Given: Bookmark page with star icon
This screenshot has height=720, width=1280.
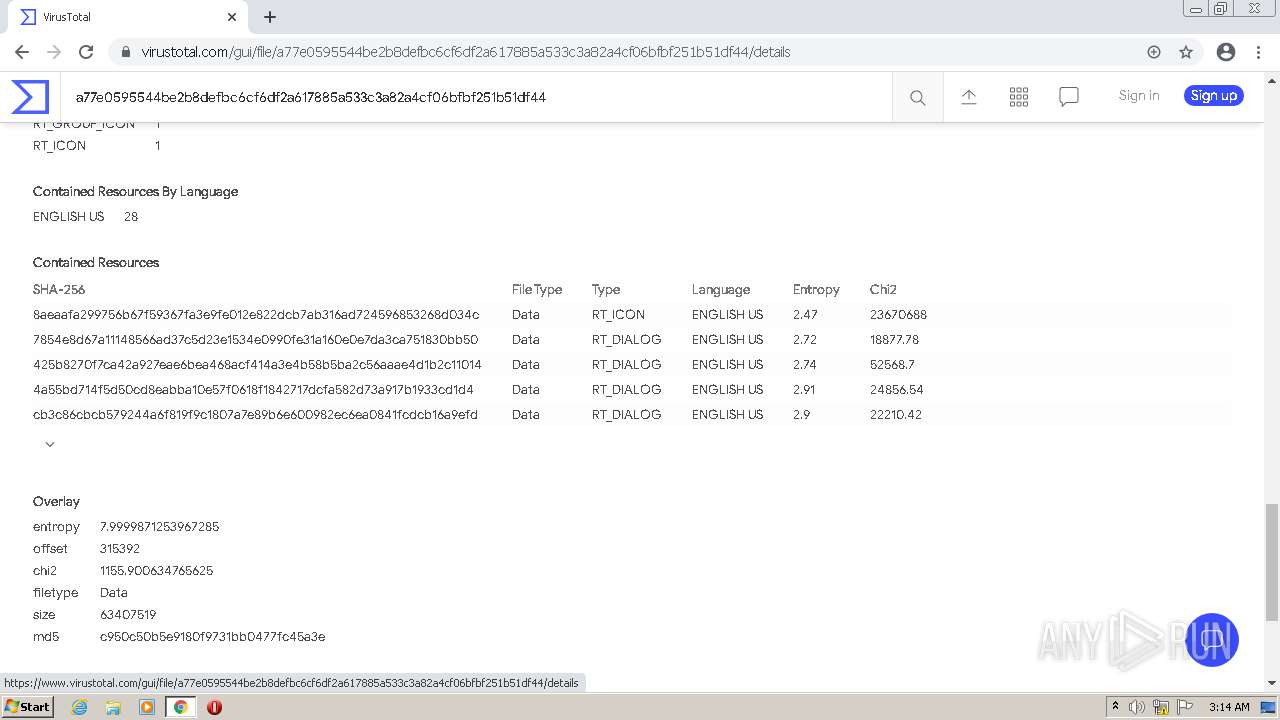Looking at the screenshot, I should coord(1186,52).
